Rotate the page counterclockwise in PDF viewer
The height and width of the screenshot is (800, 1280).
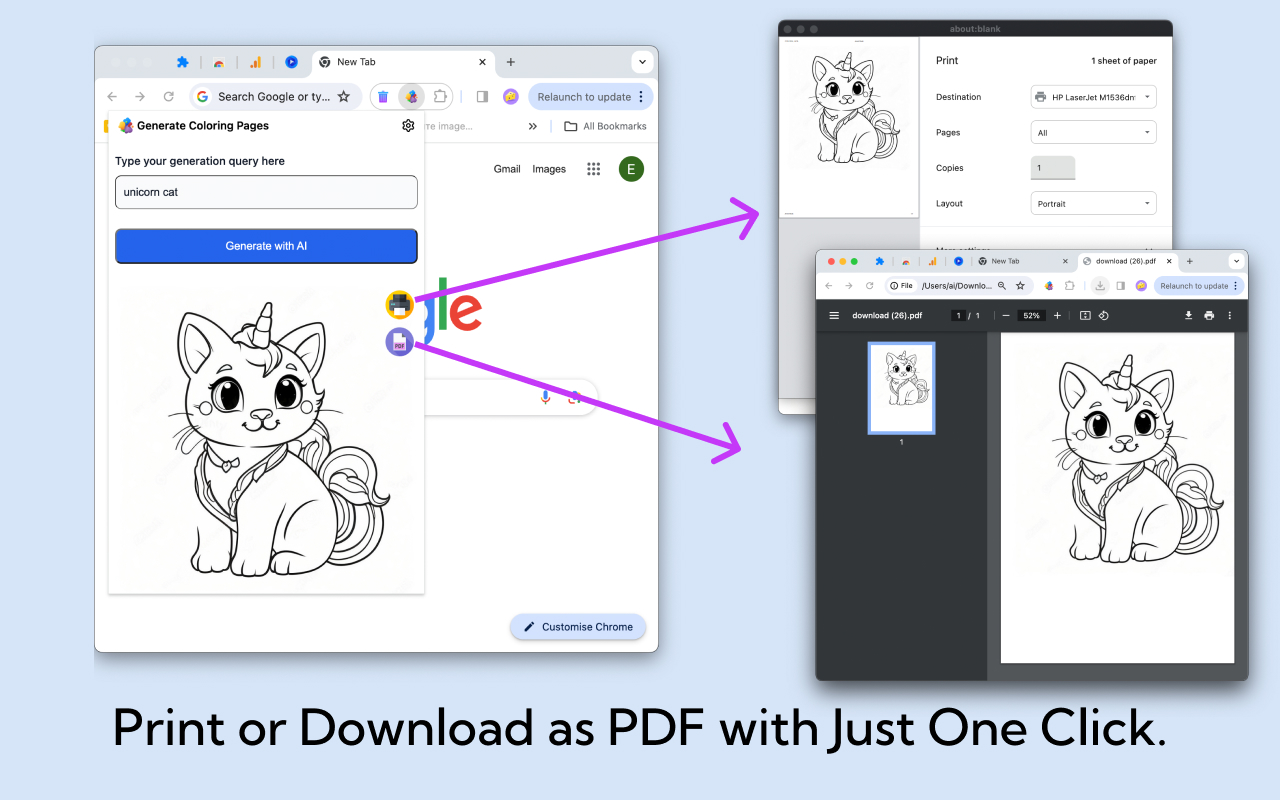coord(1104,315)
